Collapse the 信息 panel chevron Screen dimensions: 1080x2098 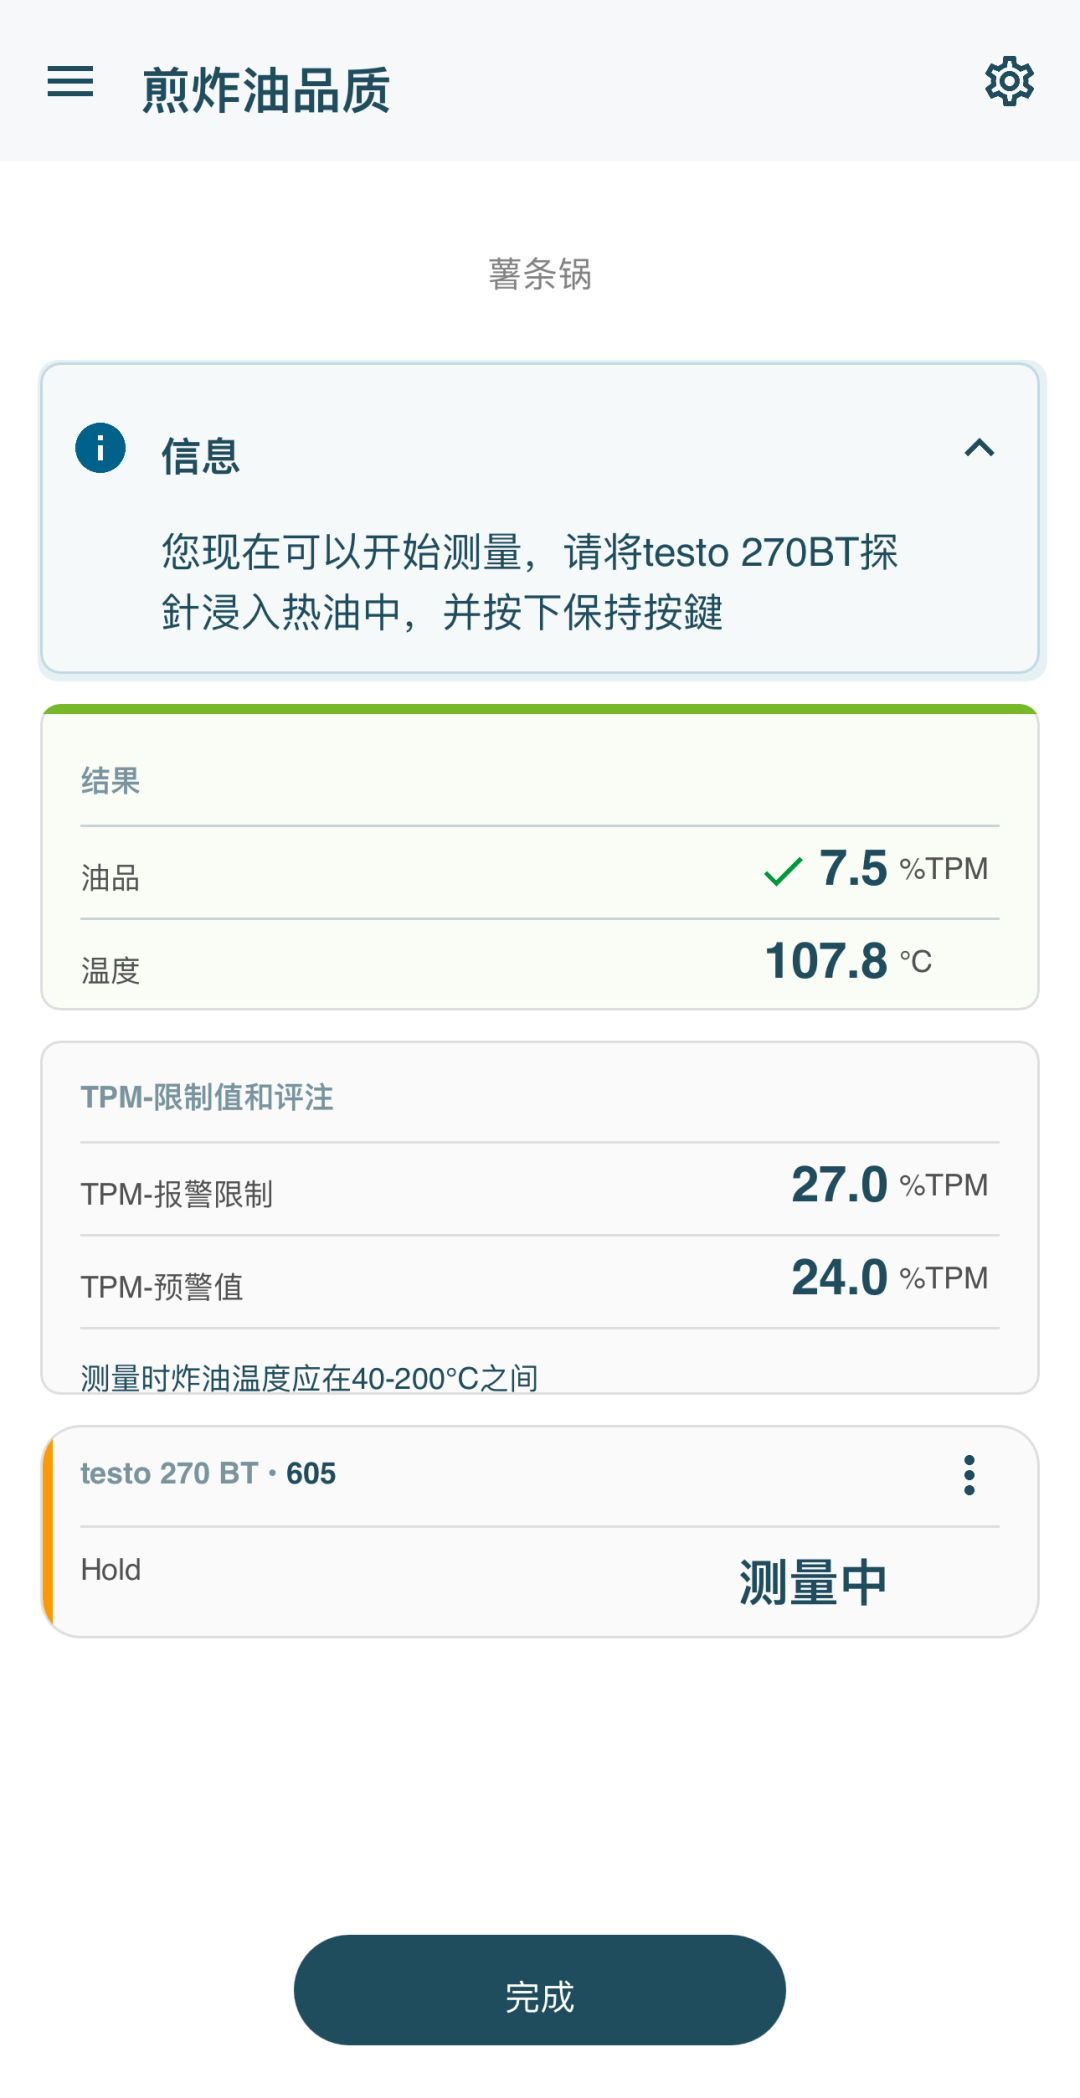click(x=979, y=448)
